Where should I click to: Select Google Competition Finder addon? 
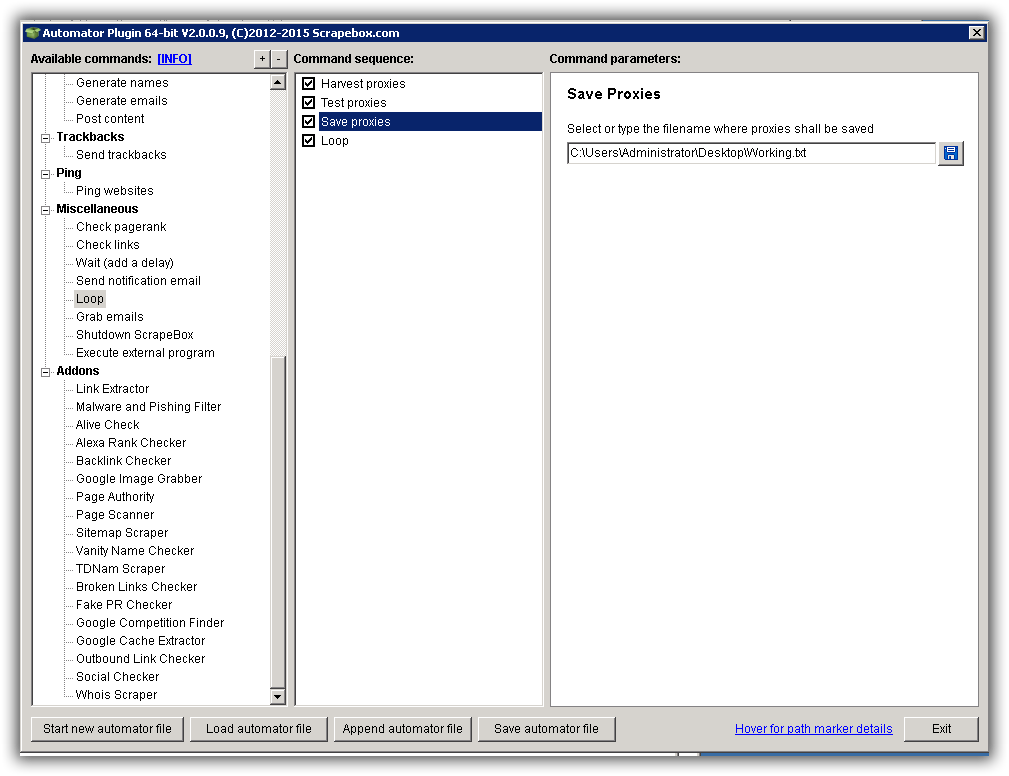click(150, 623)
